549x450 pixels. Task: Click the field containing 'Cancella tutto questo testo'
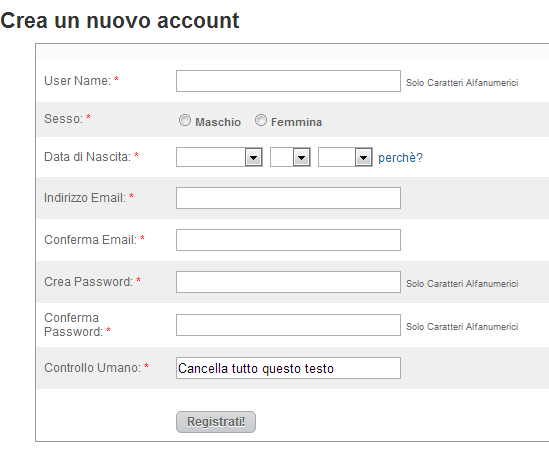point(288,368)
